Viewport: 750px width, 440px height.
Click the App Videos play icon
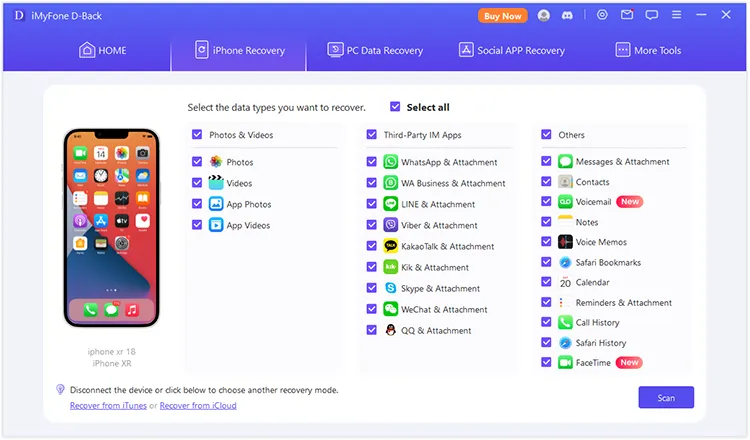pyautogui.click(x=216, y=225)
